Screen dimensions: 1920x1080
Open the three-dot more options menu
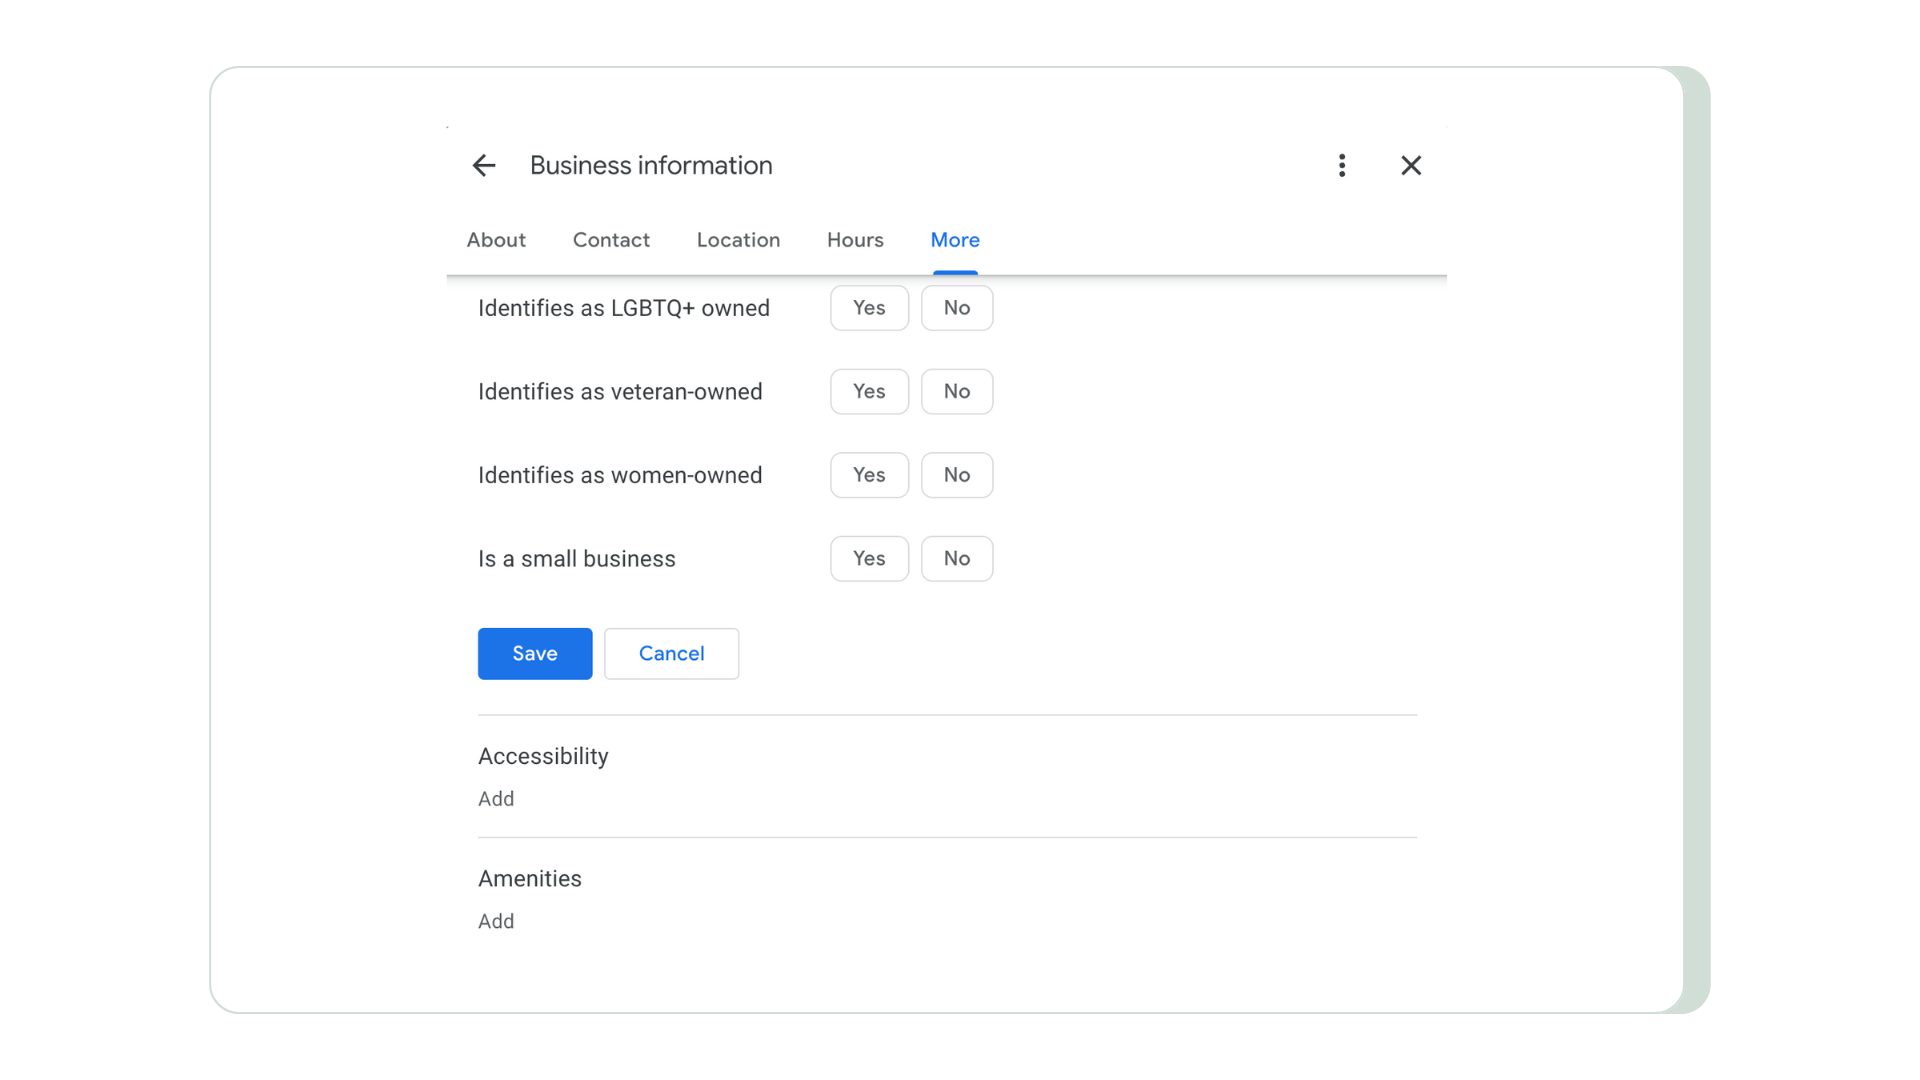[x=1342, y=165]
